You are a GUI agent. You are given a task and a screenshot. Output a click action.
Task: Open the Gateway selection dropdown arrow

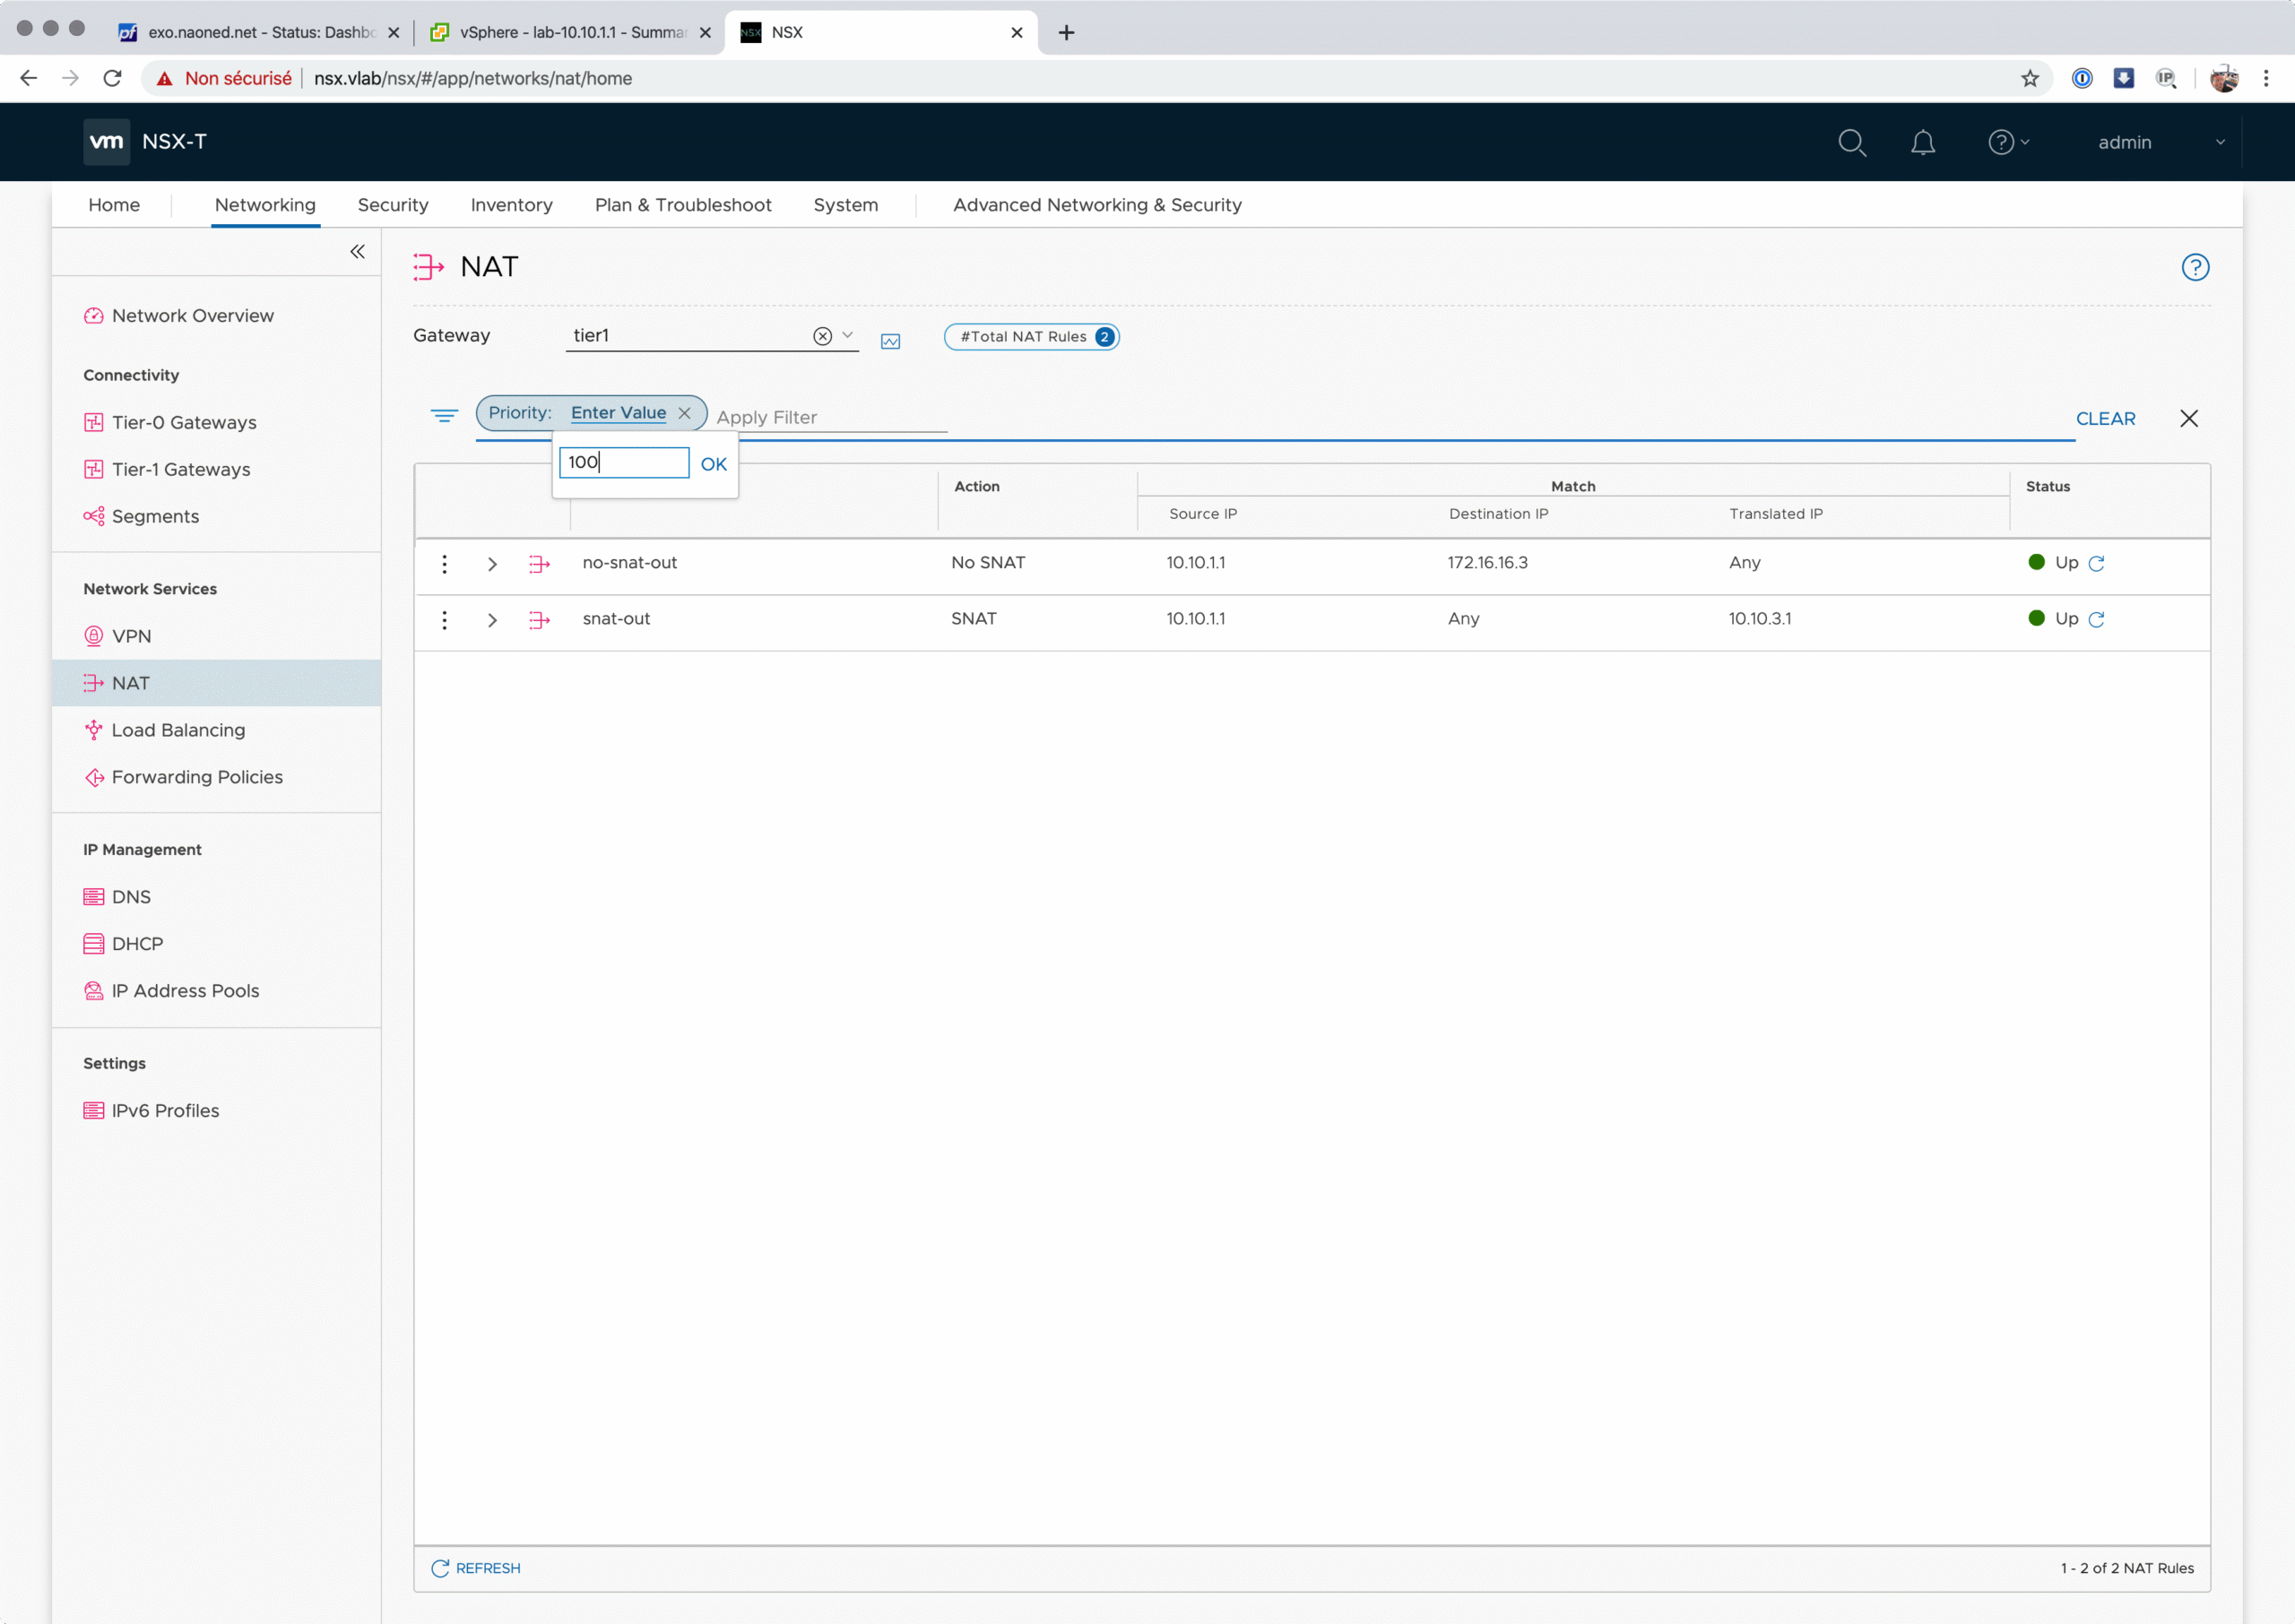[x=847, y=335]
